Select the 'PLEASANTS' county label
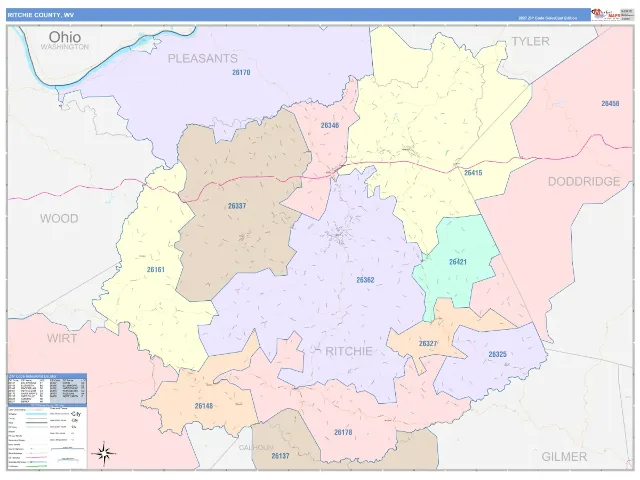This screenshot has height=480, width=640. [202, 58]
